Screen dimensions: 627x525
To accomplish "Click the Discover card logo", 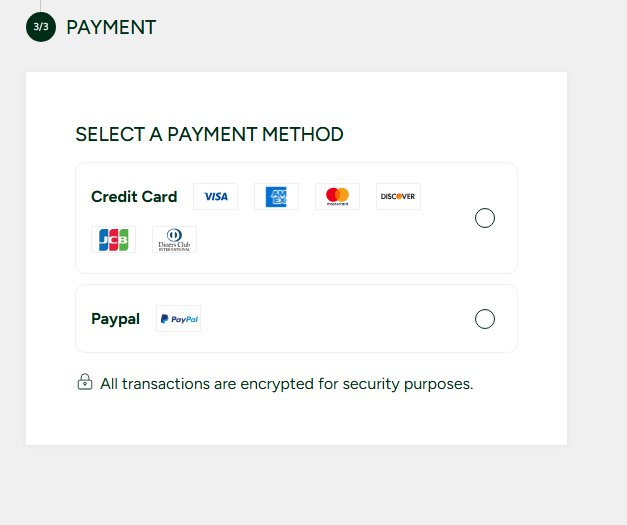I will point(398,197).
